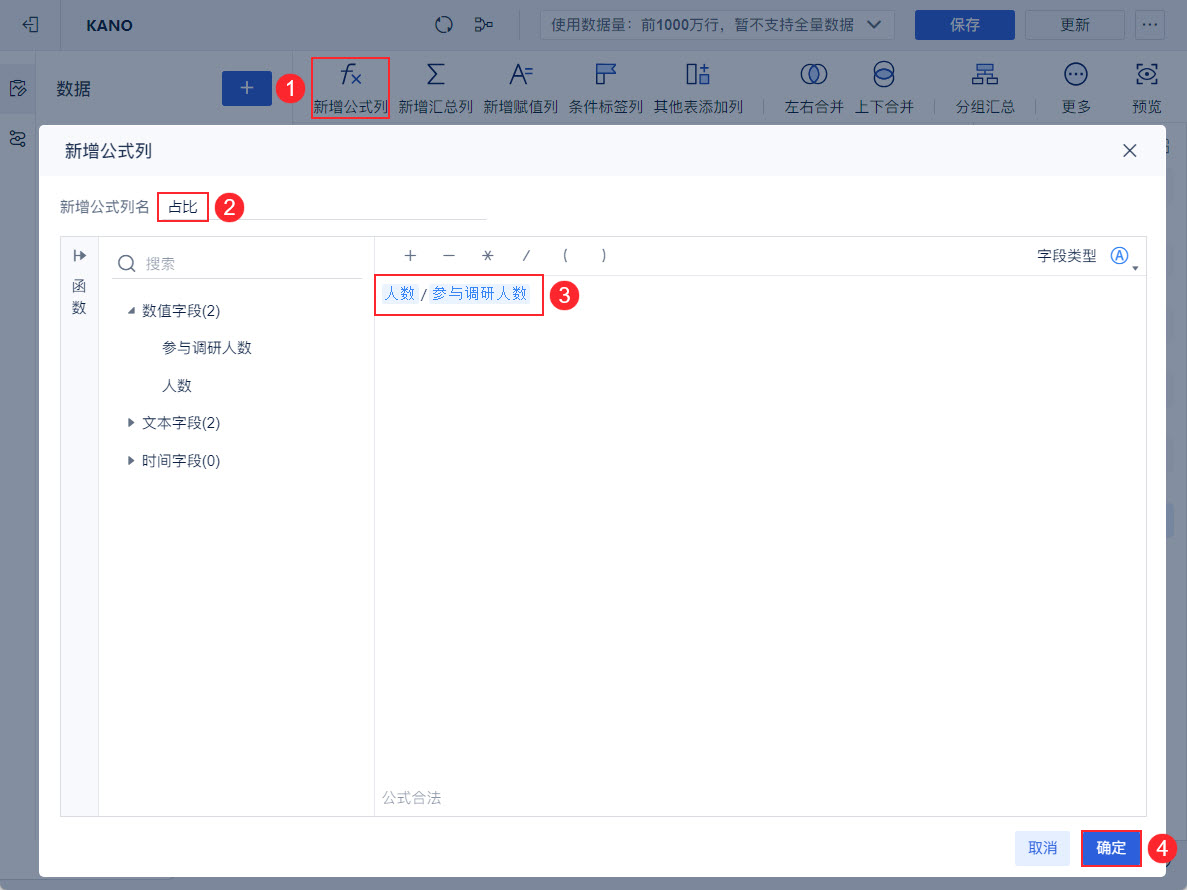Insert minus operator into formula
Image resolution: width=1187 pixels, height=890 pixels.
(449, 256)
